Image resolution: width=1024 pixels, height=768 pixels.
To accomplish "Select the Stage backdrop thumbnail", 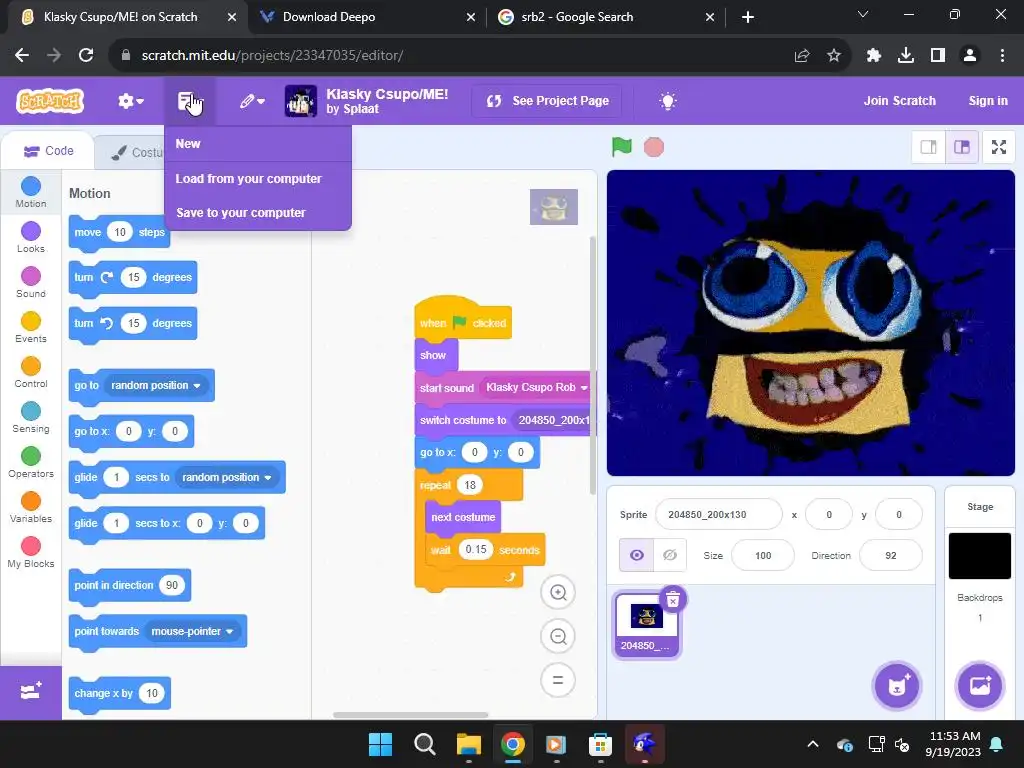I will 980,556.
